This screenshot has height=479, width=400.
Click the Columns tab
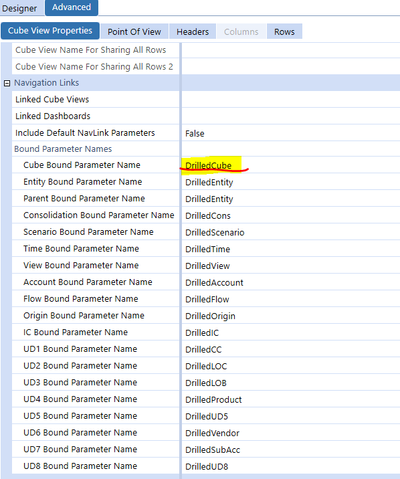pos(241,32)
